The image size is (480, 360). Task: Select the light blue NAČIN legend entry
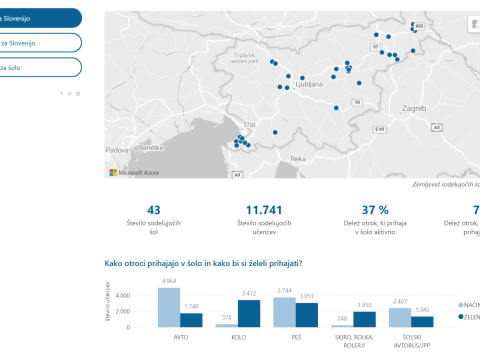(x=469, y=305)
